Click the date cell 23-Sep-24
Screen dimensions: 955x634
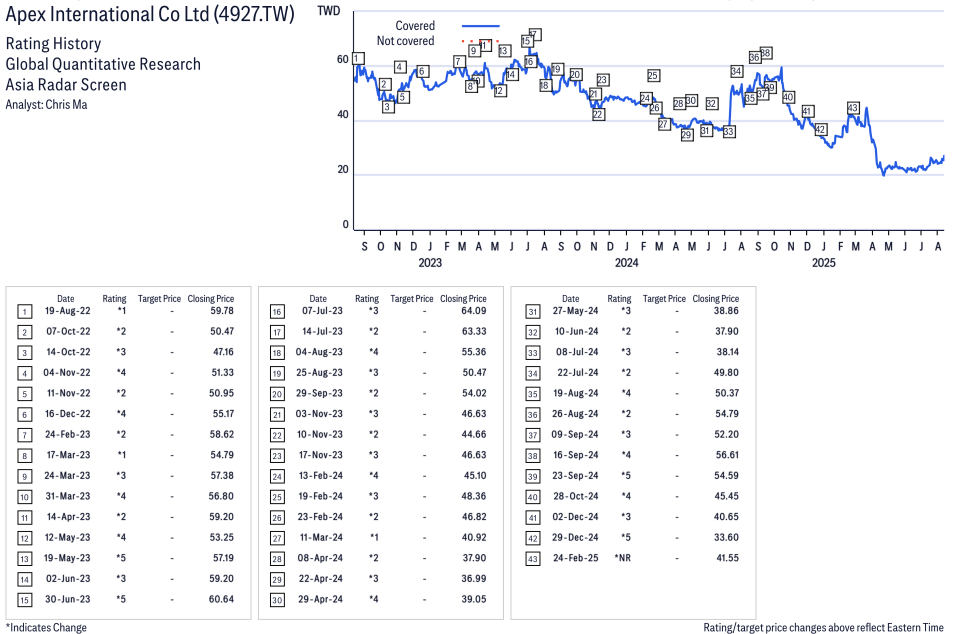pyautogui.click(x=576, y=476)
